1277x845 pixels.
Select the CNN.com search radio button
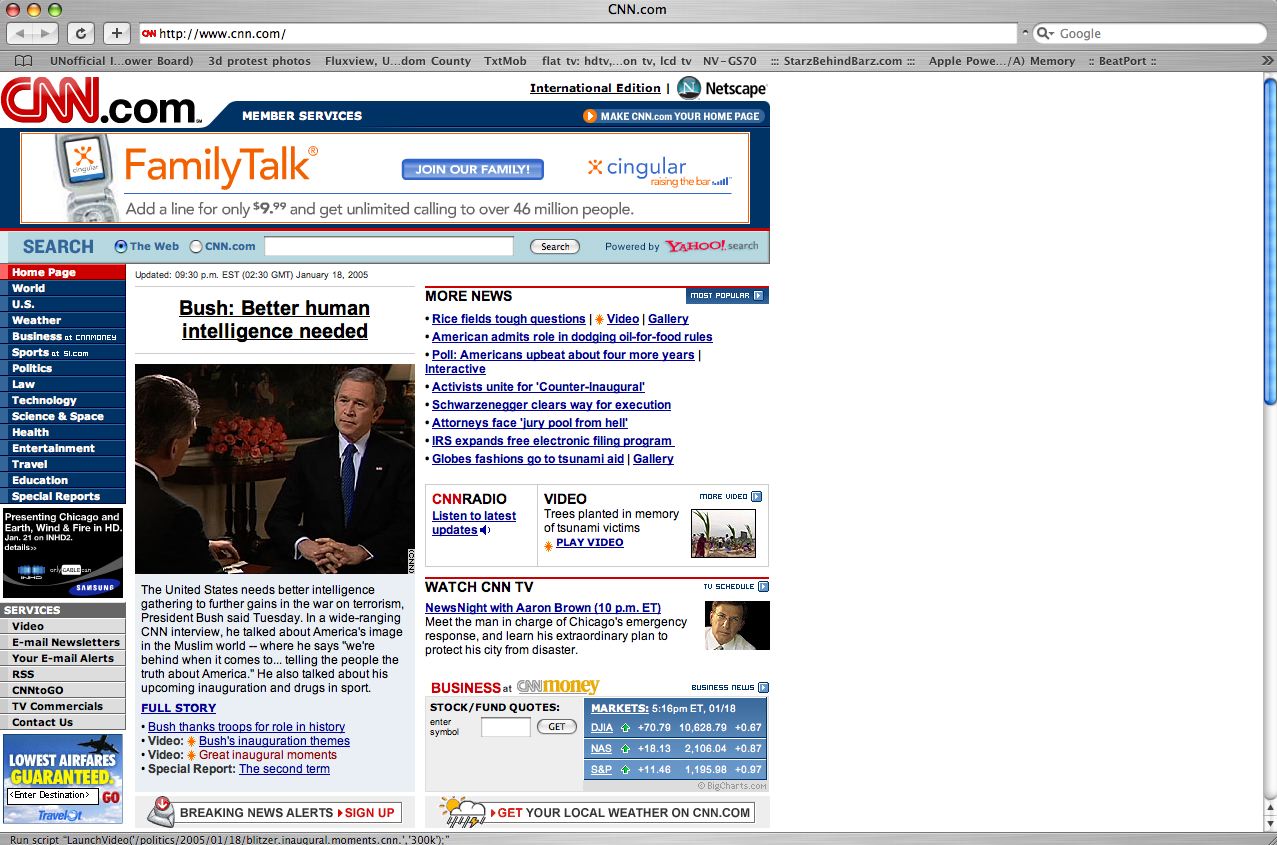click(196, 246)
